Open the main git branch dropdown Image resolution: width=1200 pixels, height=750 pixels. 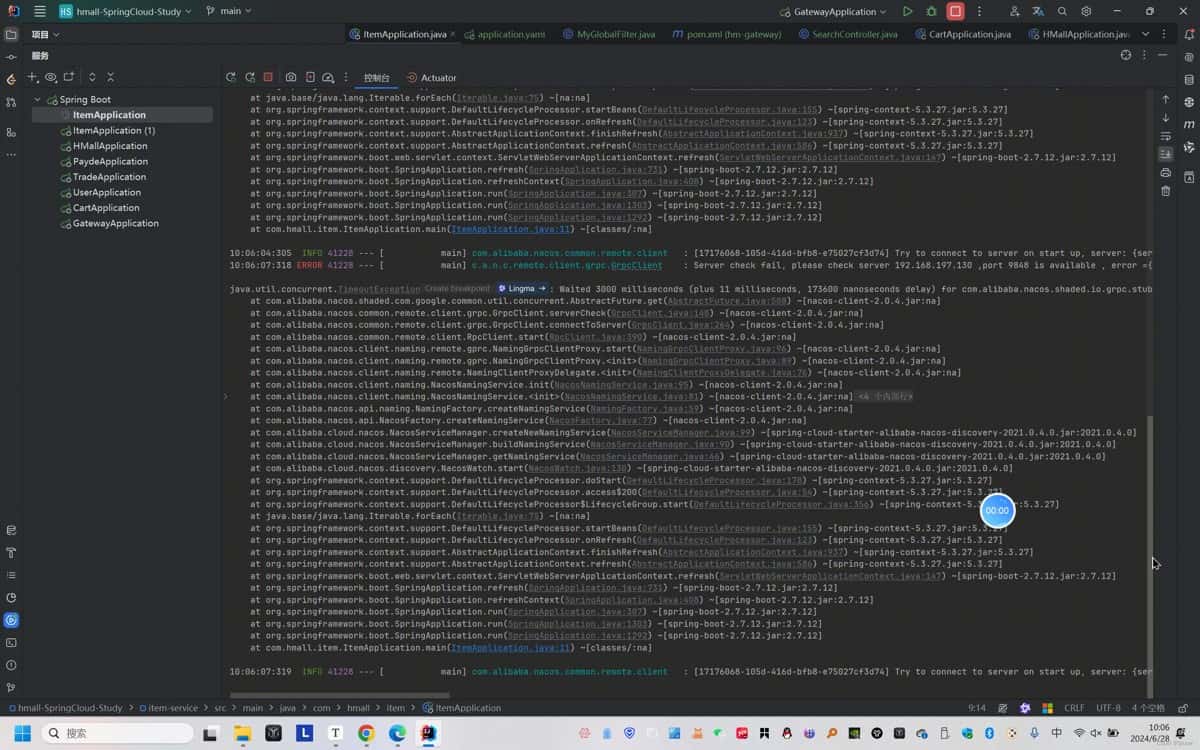point(229,11)
